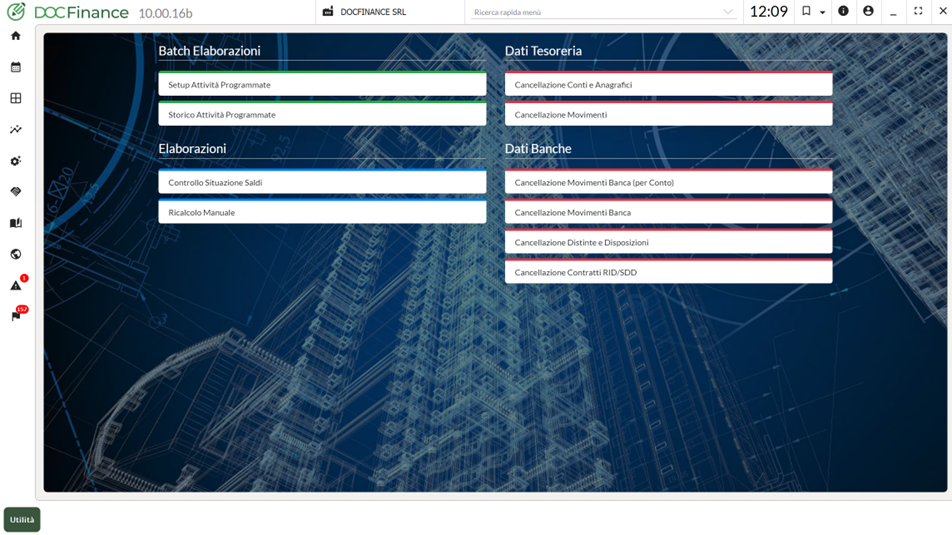Open Setup Attività Programmate

coord(322,84)
